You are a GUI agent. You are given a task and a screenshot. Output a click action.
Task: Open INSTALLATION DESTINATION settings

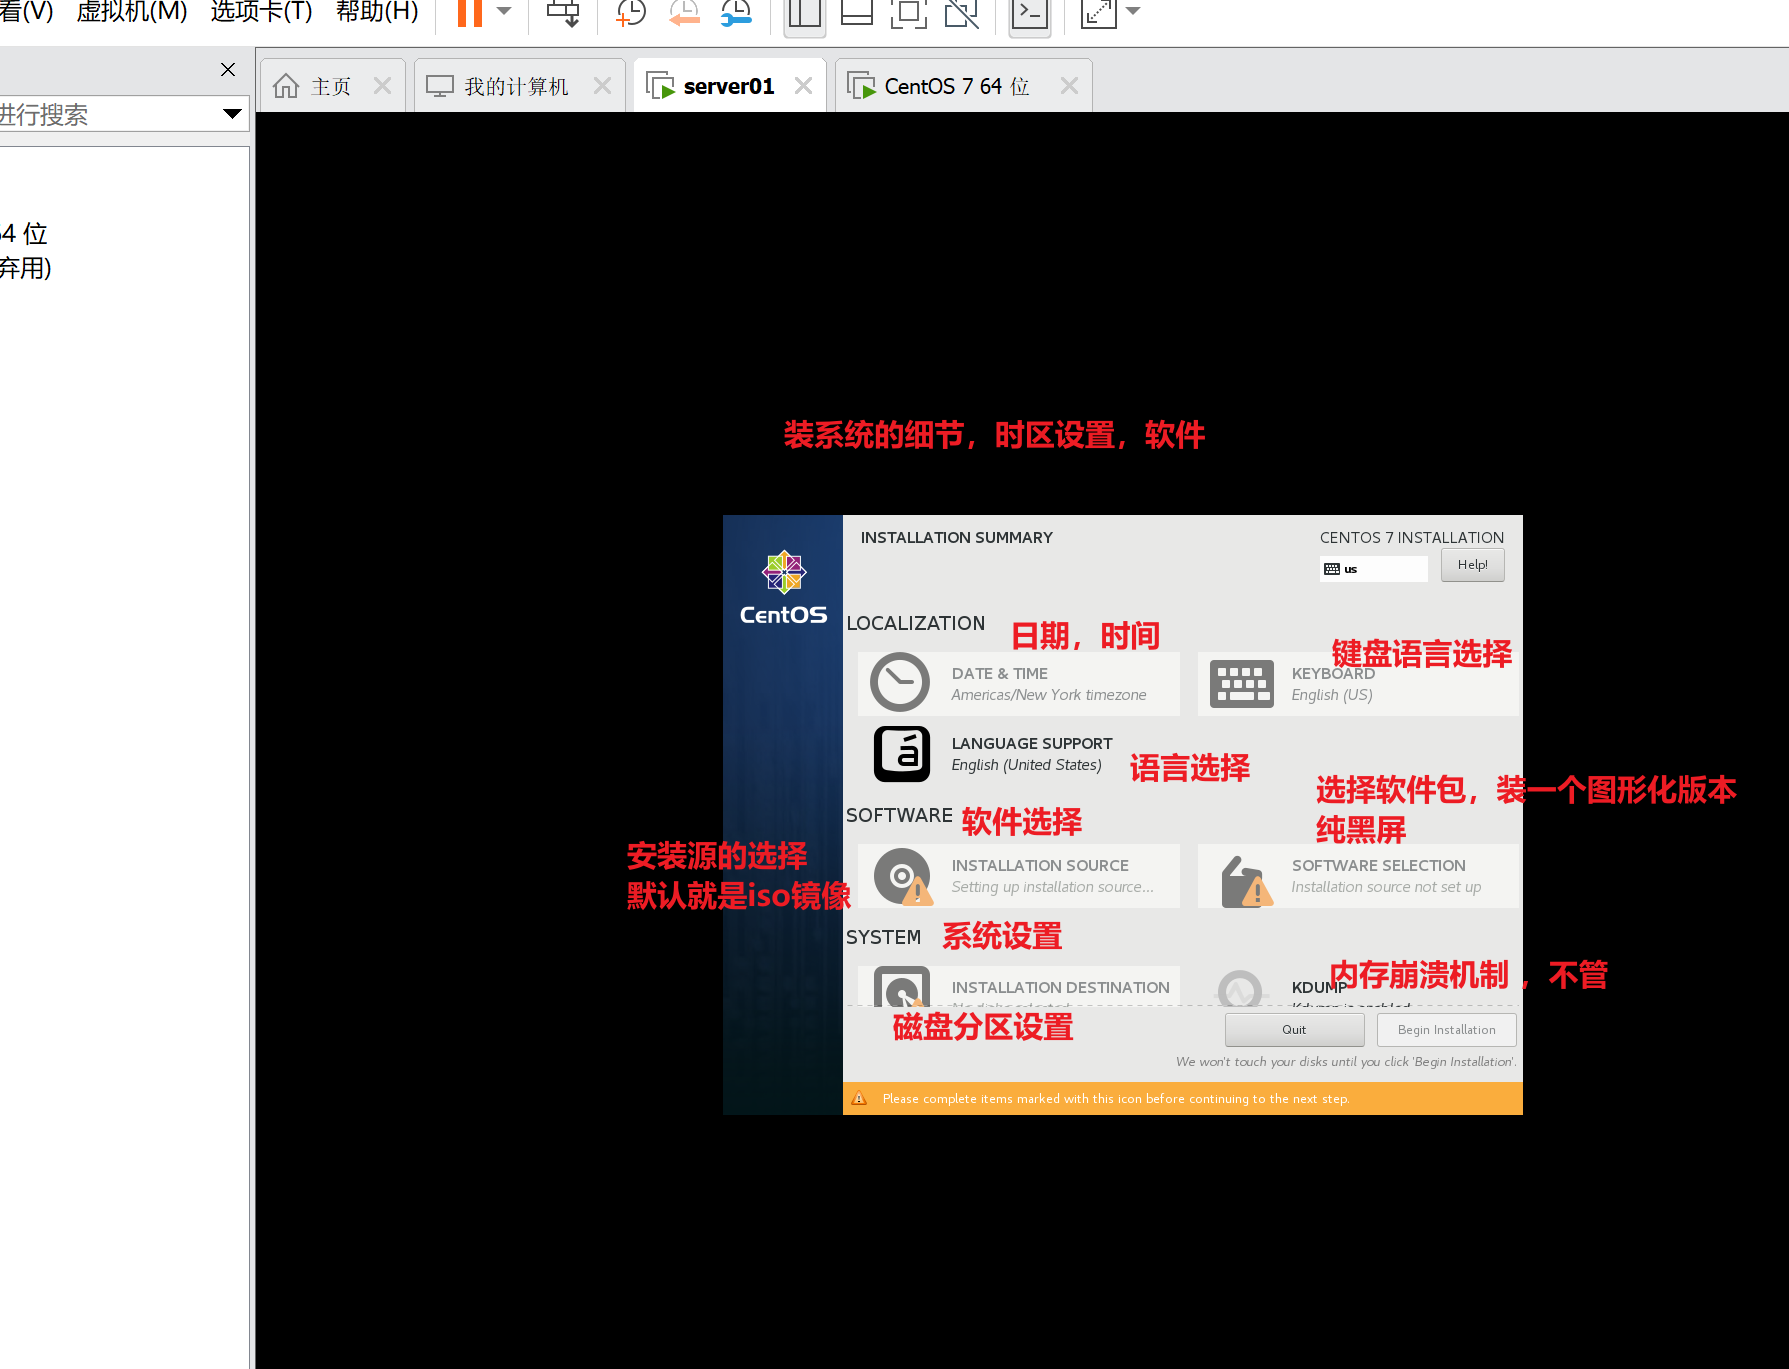1019,986
